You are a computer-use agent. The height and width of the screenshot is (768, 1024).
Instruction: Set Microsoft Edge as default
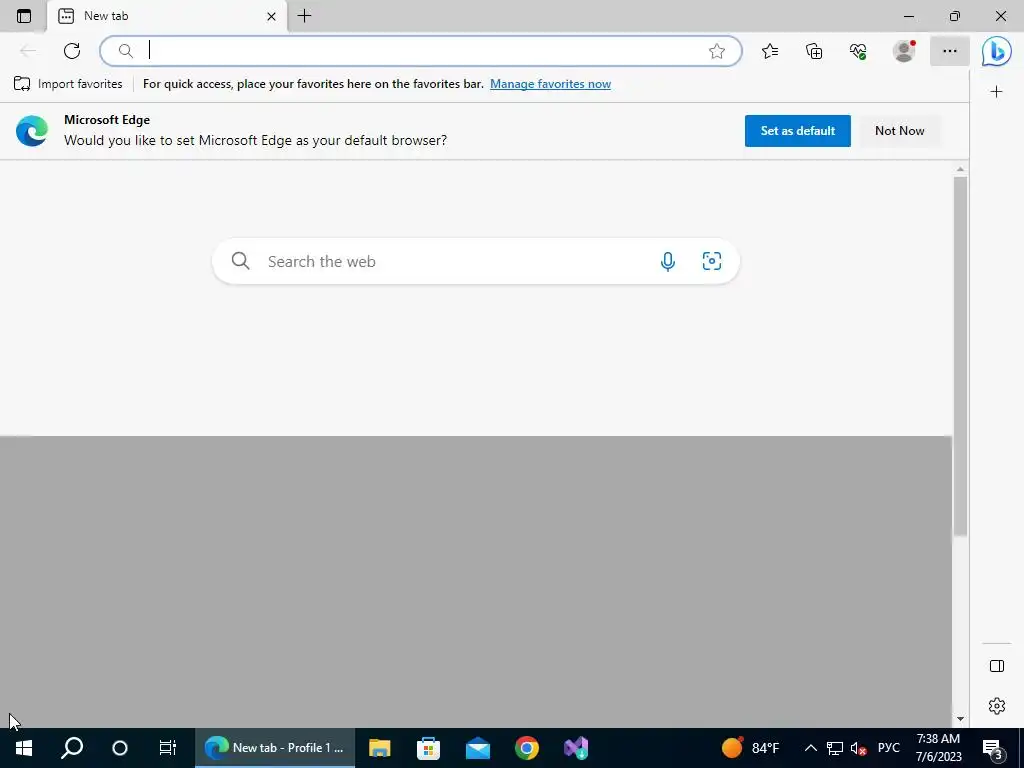[x=797, y=131]
